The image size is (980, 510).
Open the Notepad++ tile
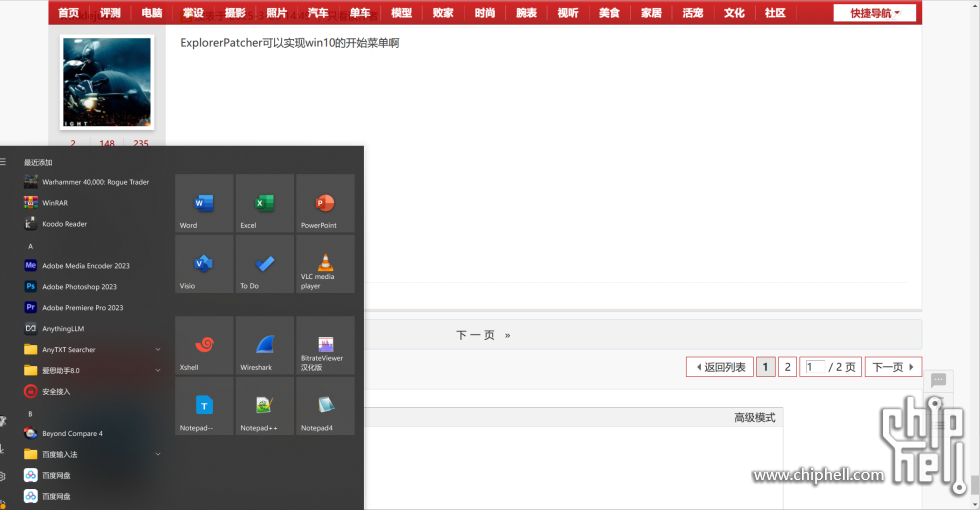pos(265,406)
